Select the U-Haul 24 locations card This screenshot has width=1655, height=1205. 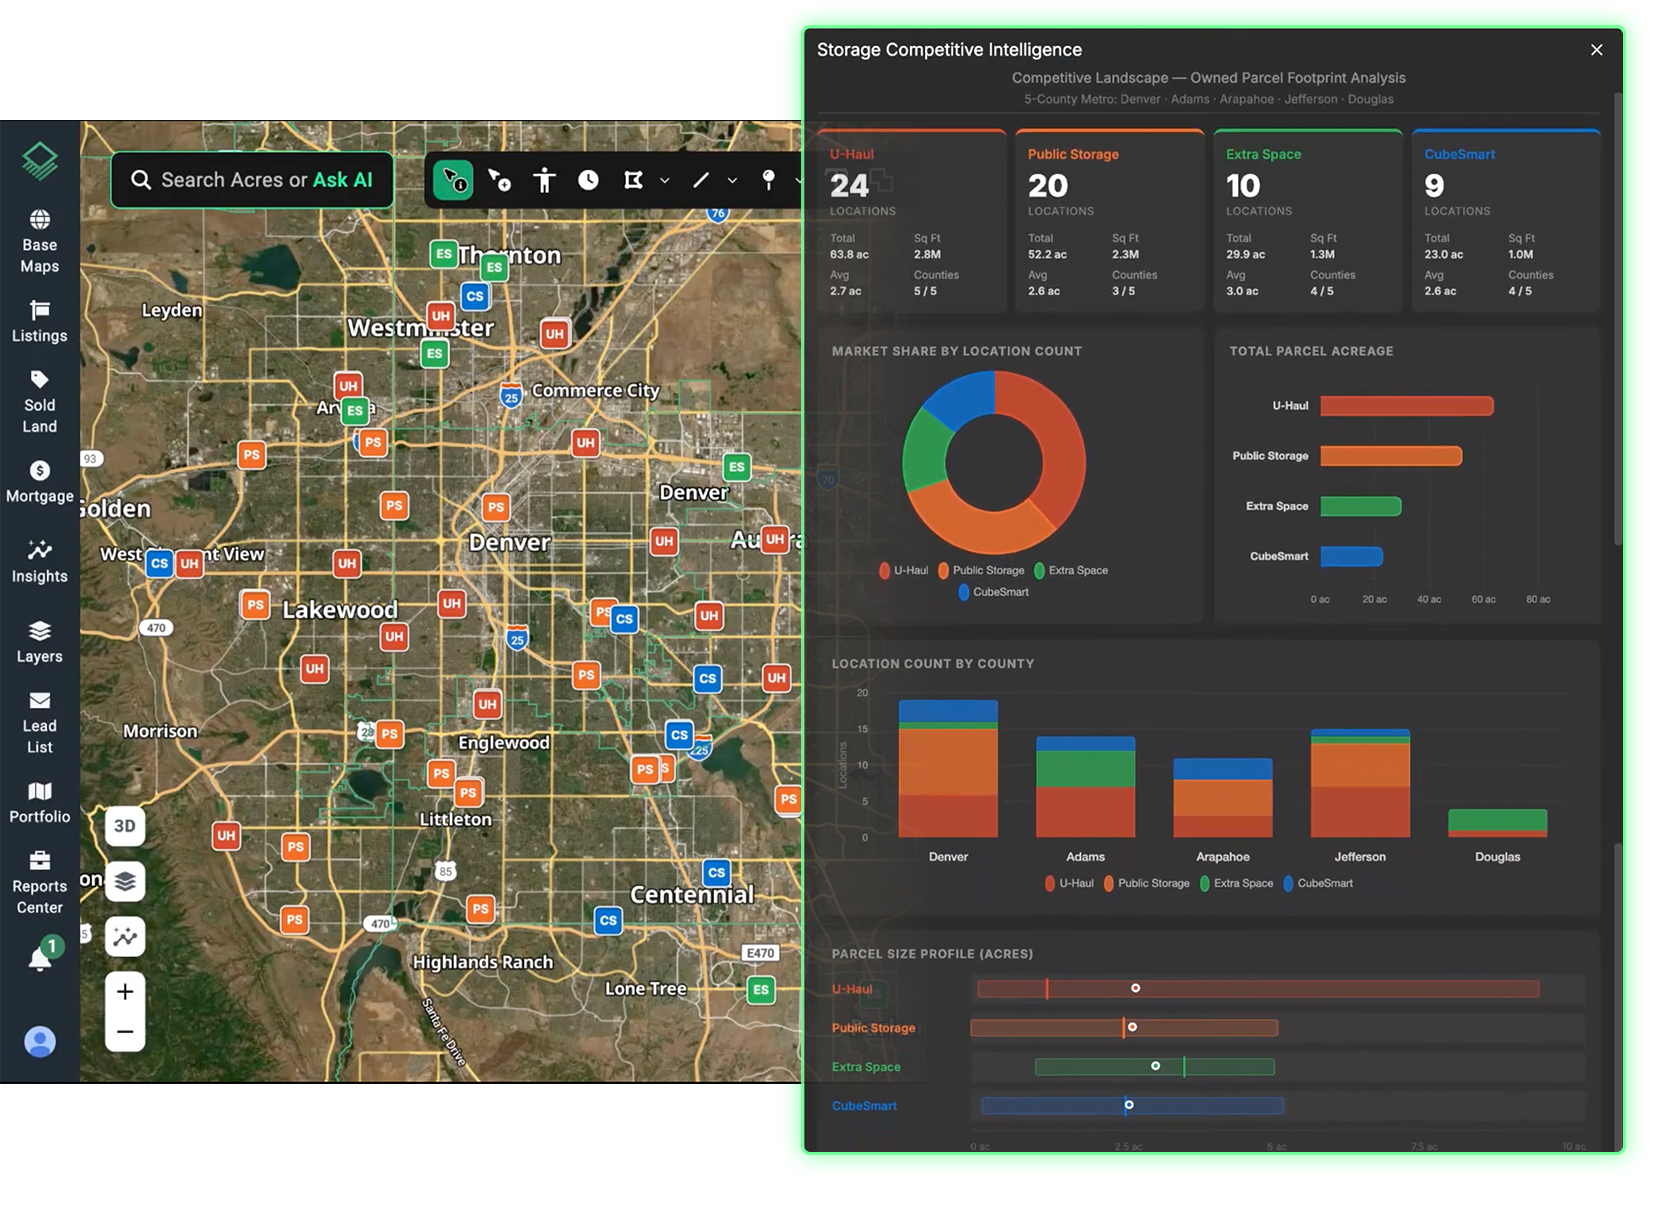pyautogui.click(x=912, y=221)
